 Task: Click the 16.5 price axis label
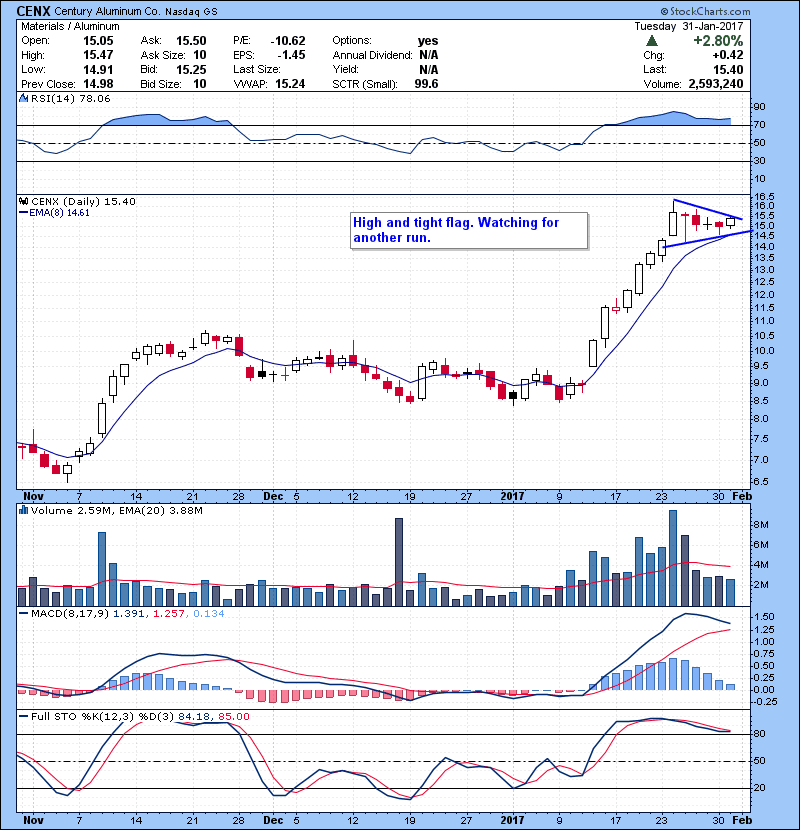click(x=763, y=196)
